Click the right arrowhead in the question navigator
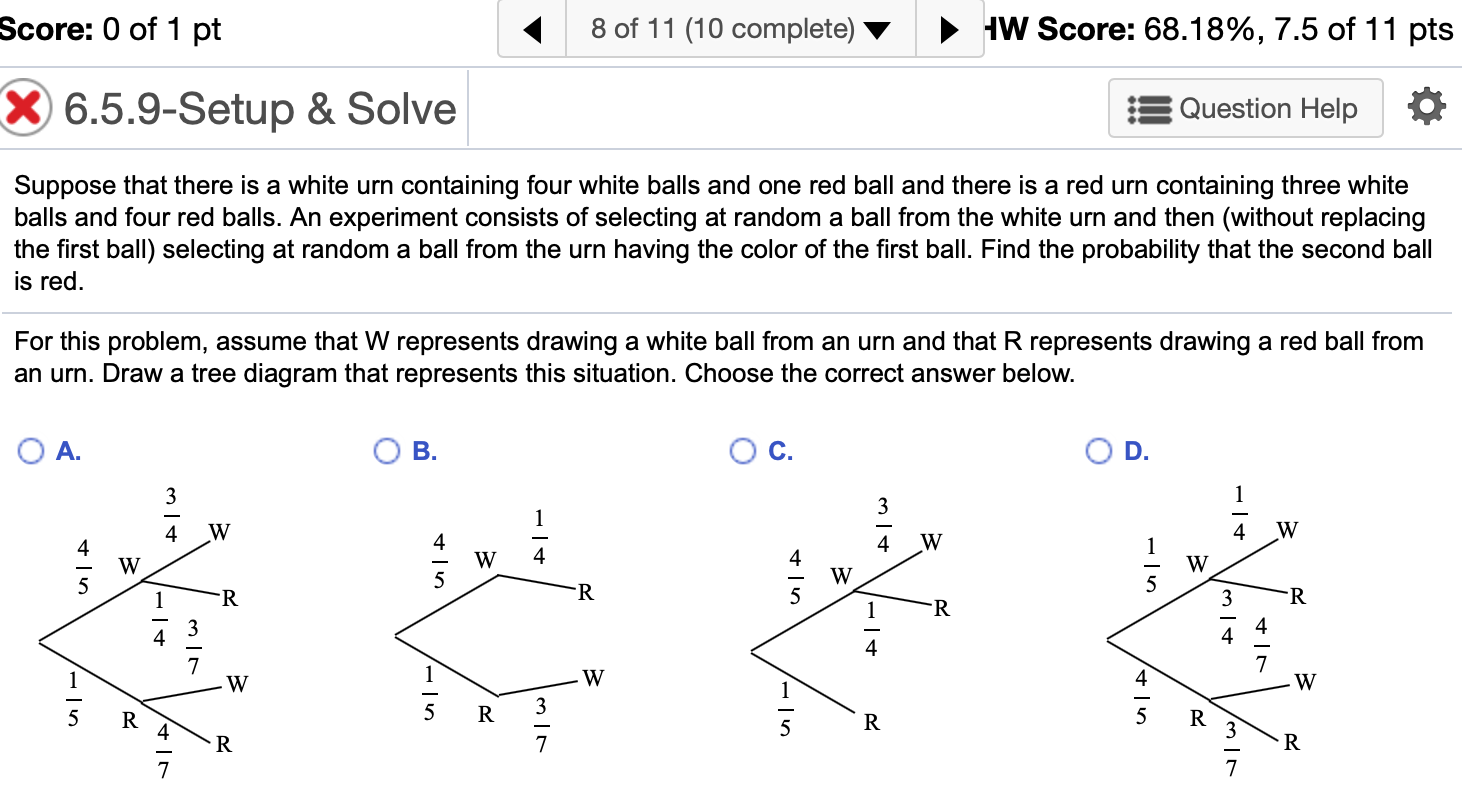This screenshot has height=802, width=1462. pos(950,29)
